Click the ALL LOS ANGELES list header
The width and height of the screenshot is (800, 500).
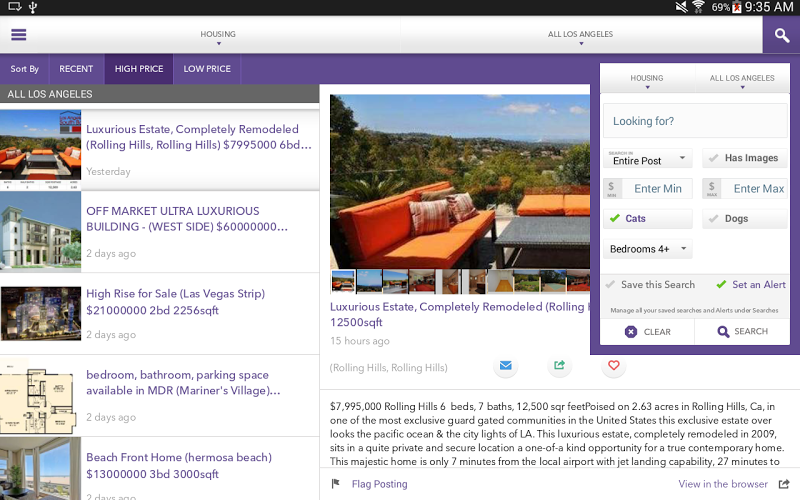click(159, 94)
